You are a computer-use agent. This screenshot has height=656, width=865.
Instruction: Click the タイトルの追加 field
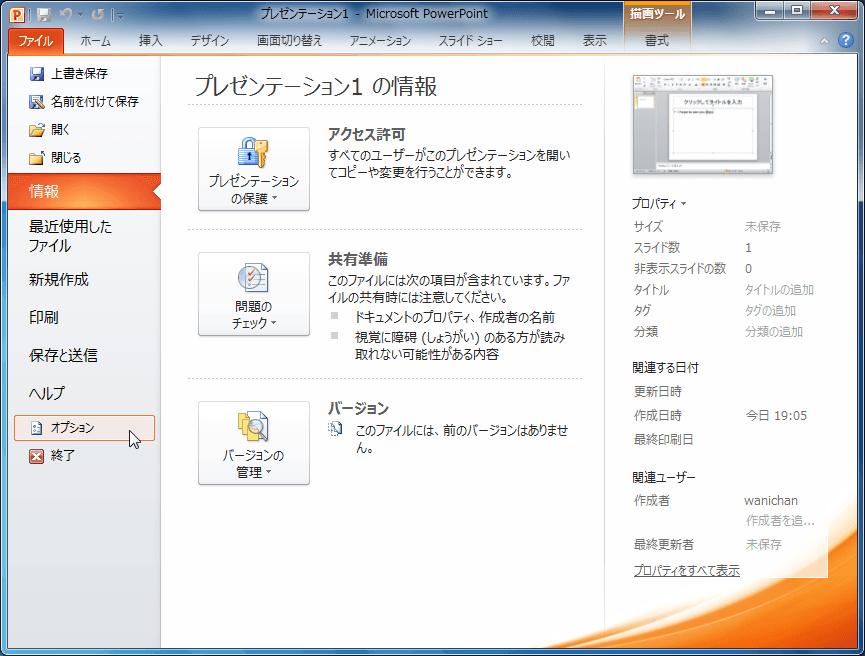pos(779,290)
